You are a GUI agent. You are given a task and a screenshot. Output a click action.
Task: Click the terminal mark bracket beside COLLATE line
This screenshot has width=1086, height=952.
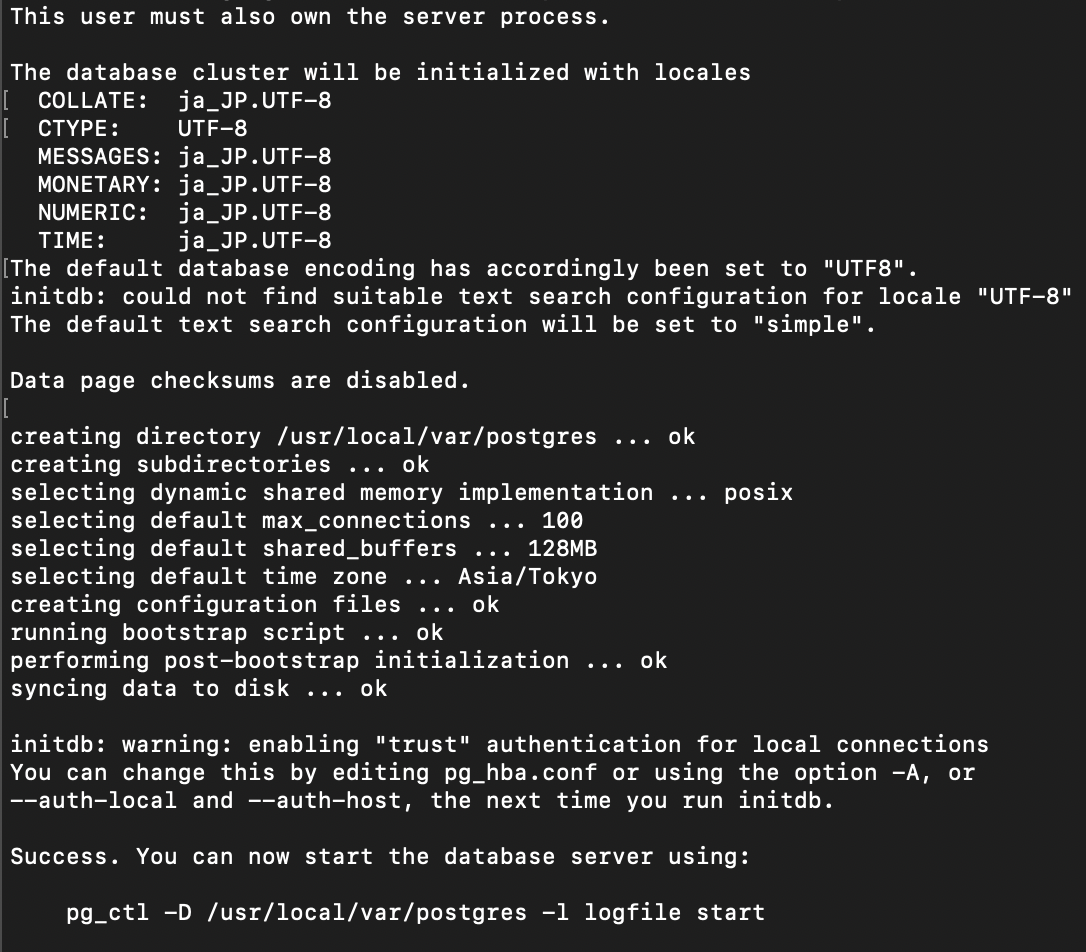pos(6,101)
